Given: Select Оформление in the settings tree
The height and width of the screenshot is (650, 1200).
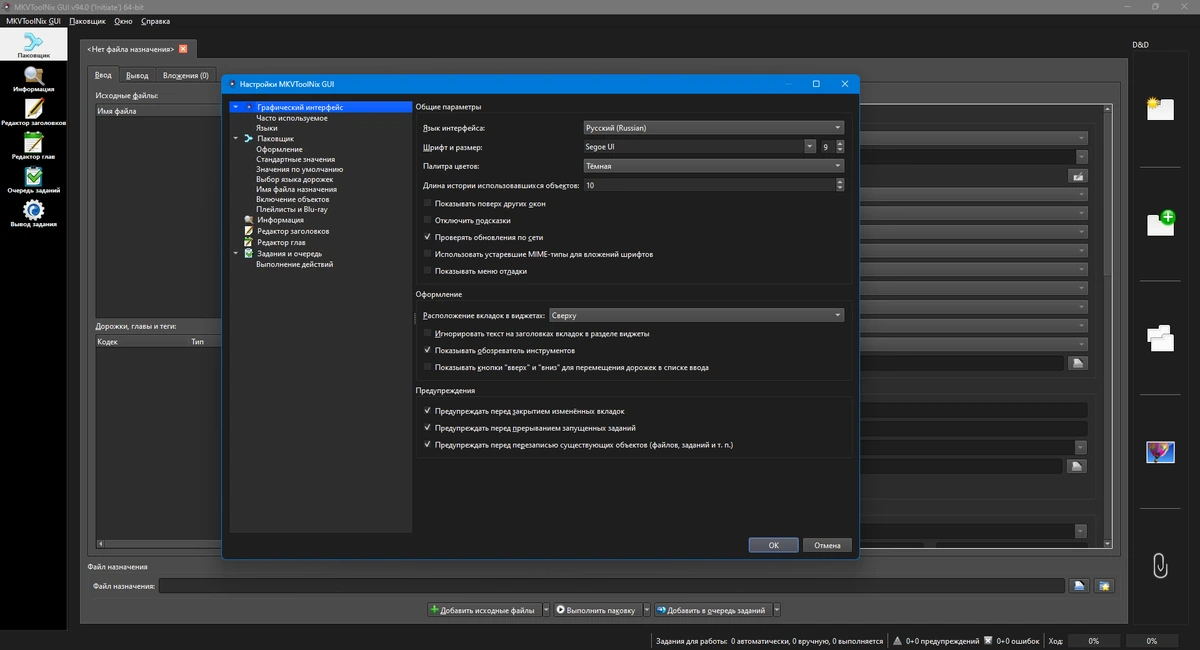Looking at the screenshot, I should (279, 149).
